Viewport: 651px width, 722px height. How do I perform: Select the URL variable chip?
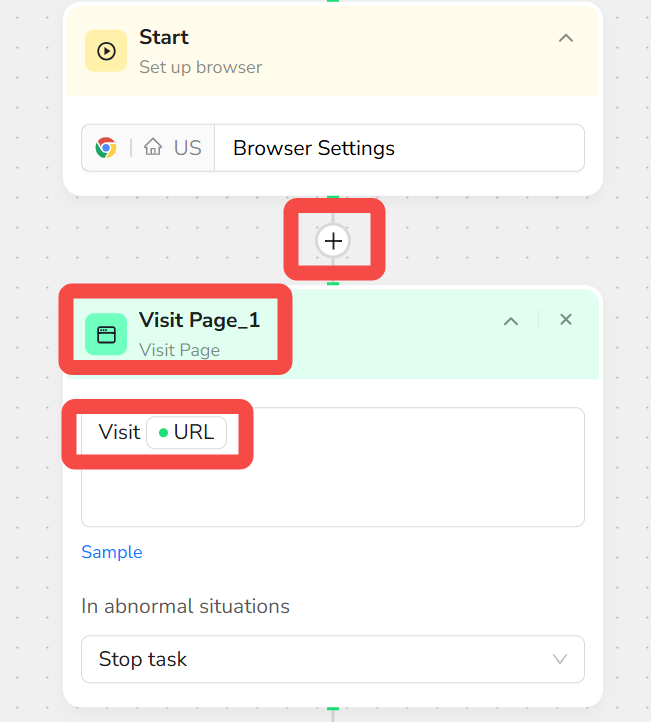[186, 432]
